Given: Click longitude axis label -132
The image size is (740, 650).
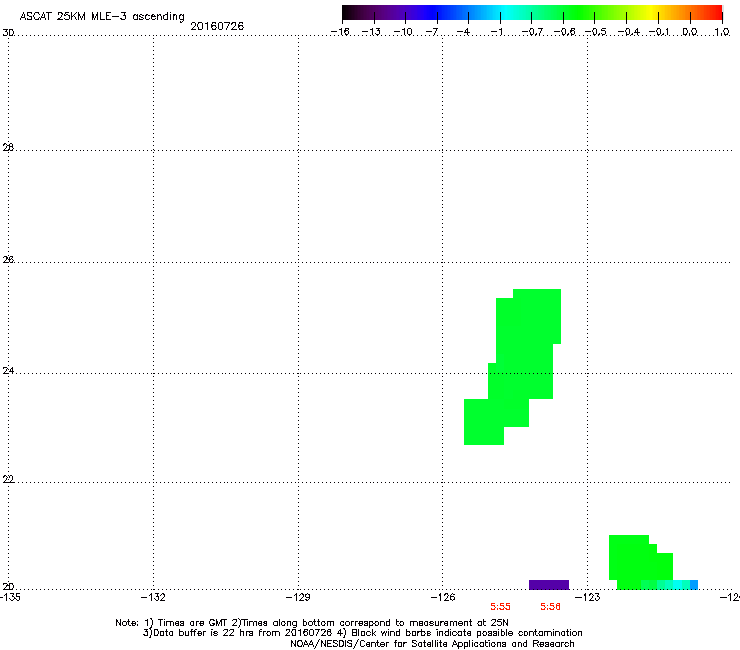Looking at the screenshot, I should point(153,597).
